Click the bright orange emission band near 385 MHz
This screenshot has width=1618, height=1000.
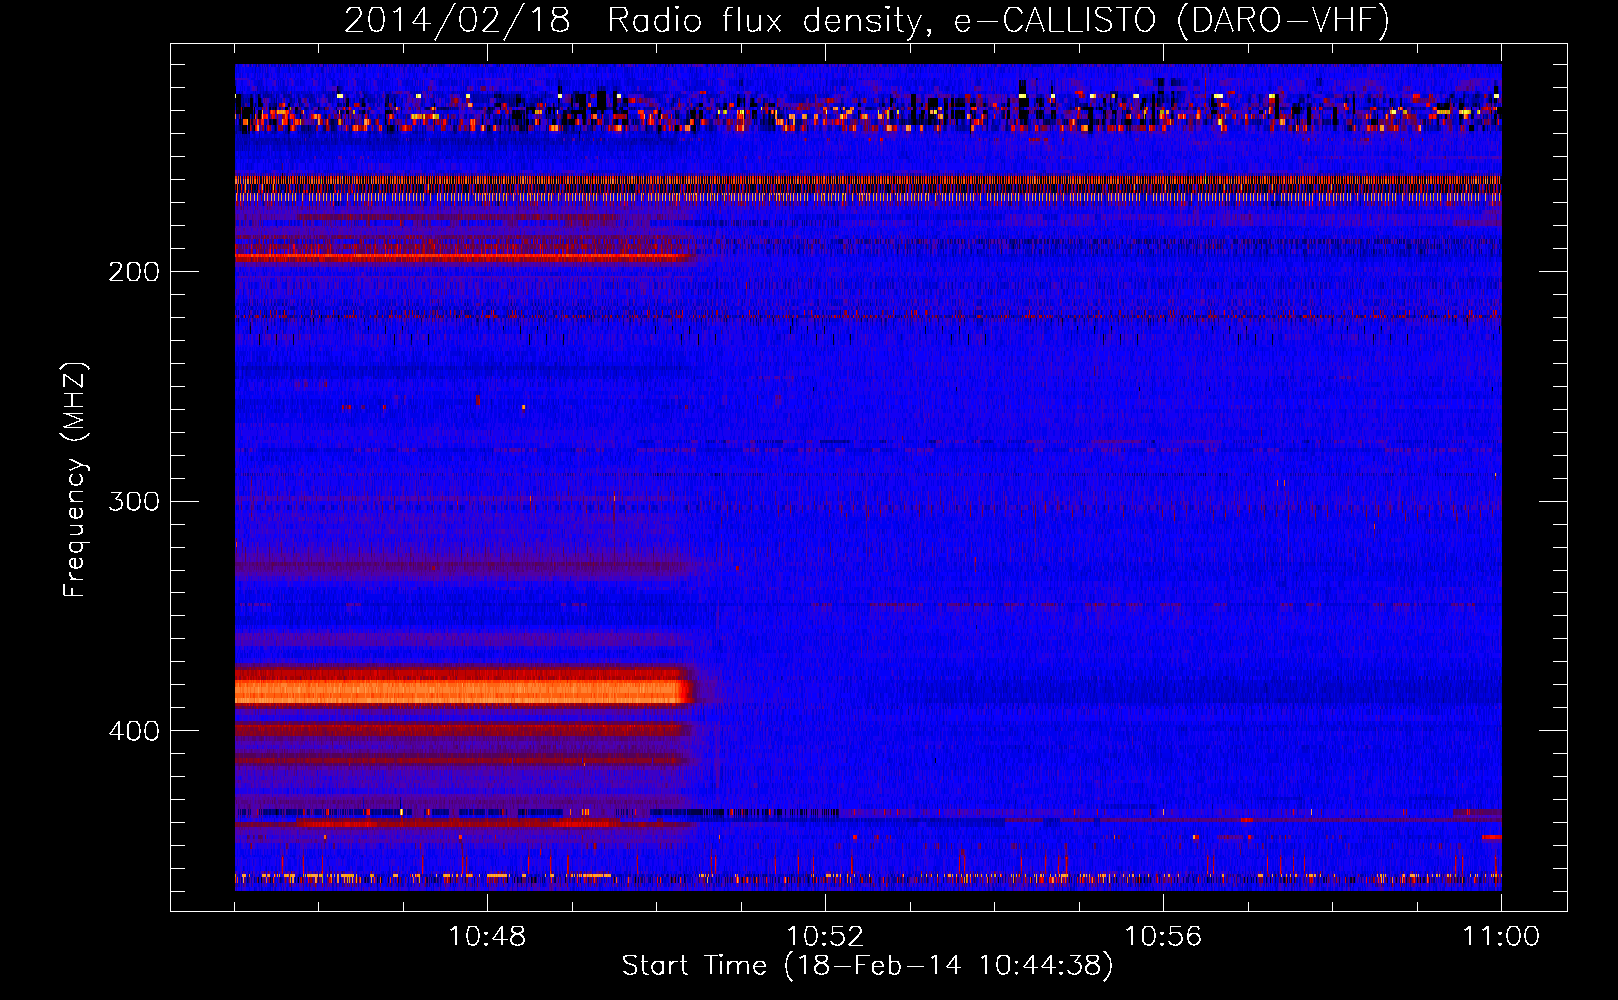pos(463,690)
